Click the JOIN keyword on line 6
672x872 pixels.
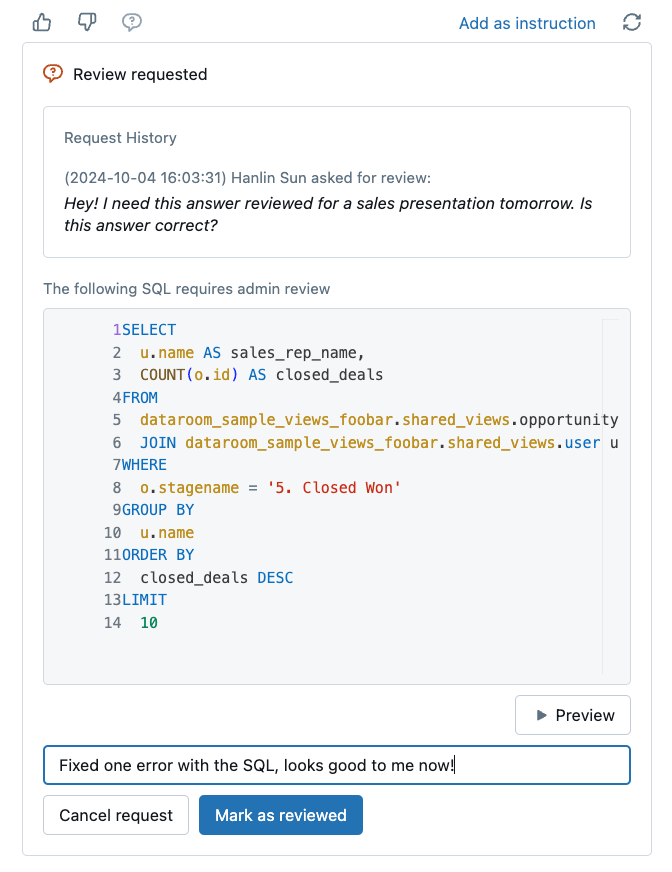point(158,443)
